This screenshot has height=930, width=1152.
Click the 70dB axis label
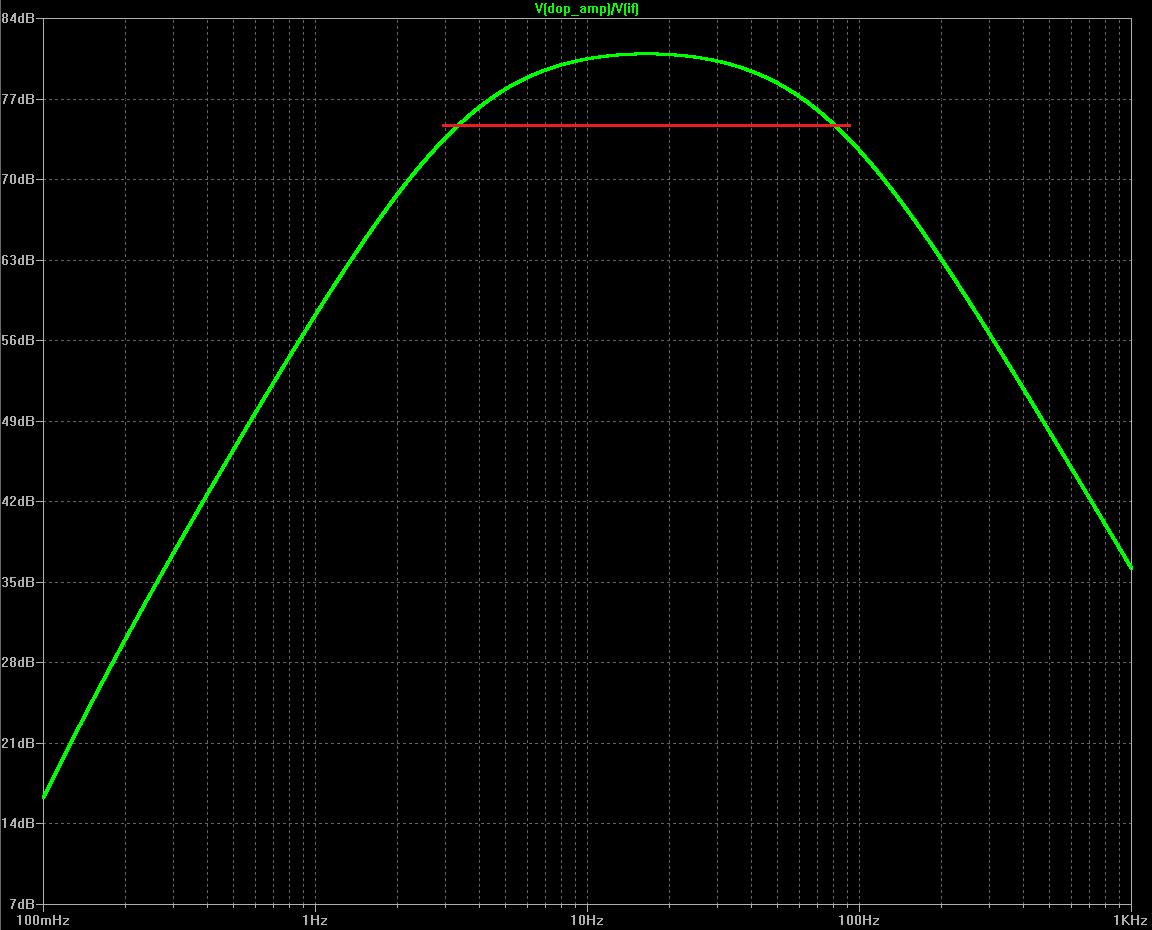(18, 179)
